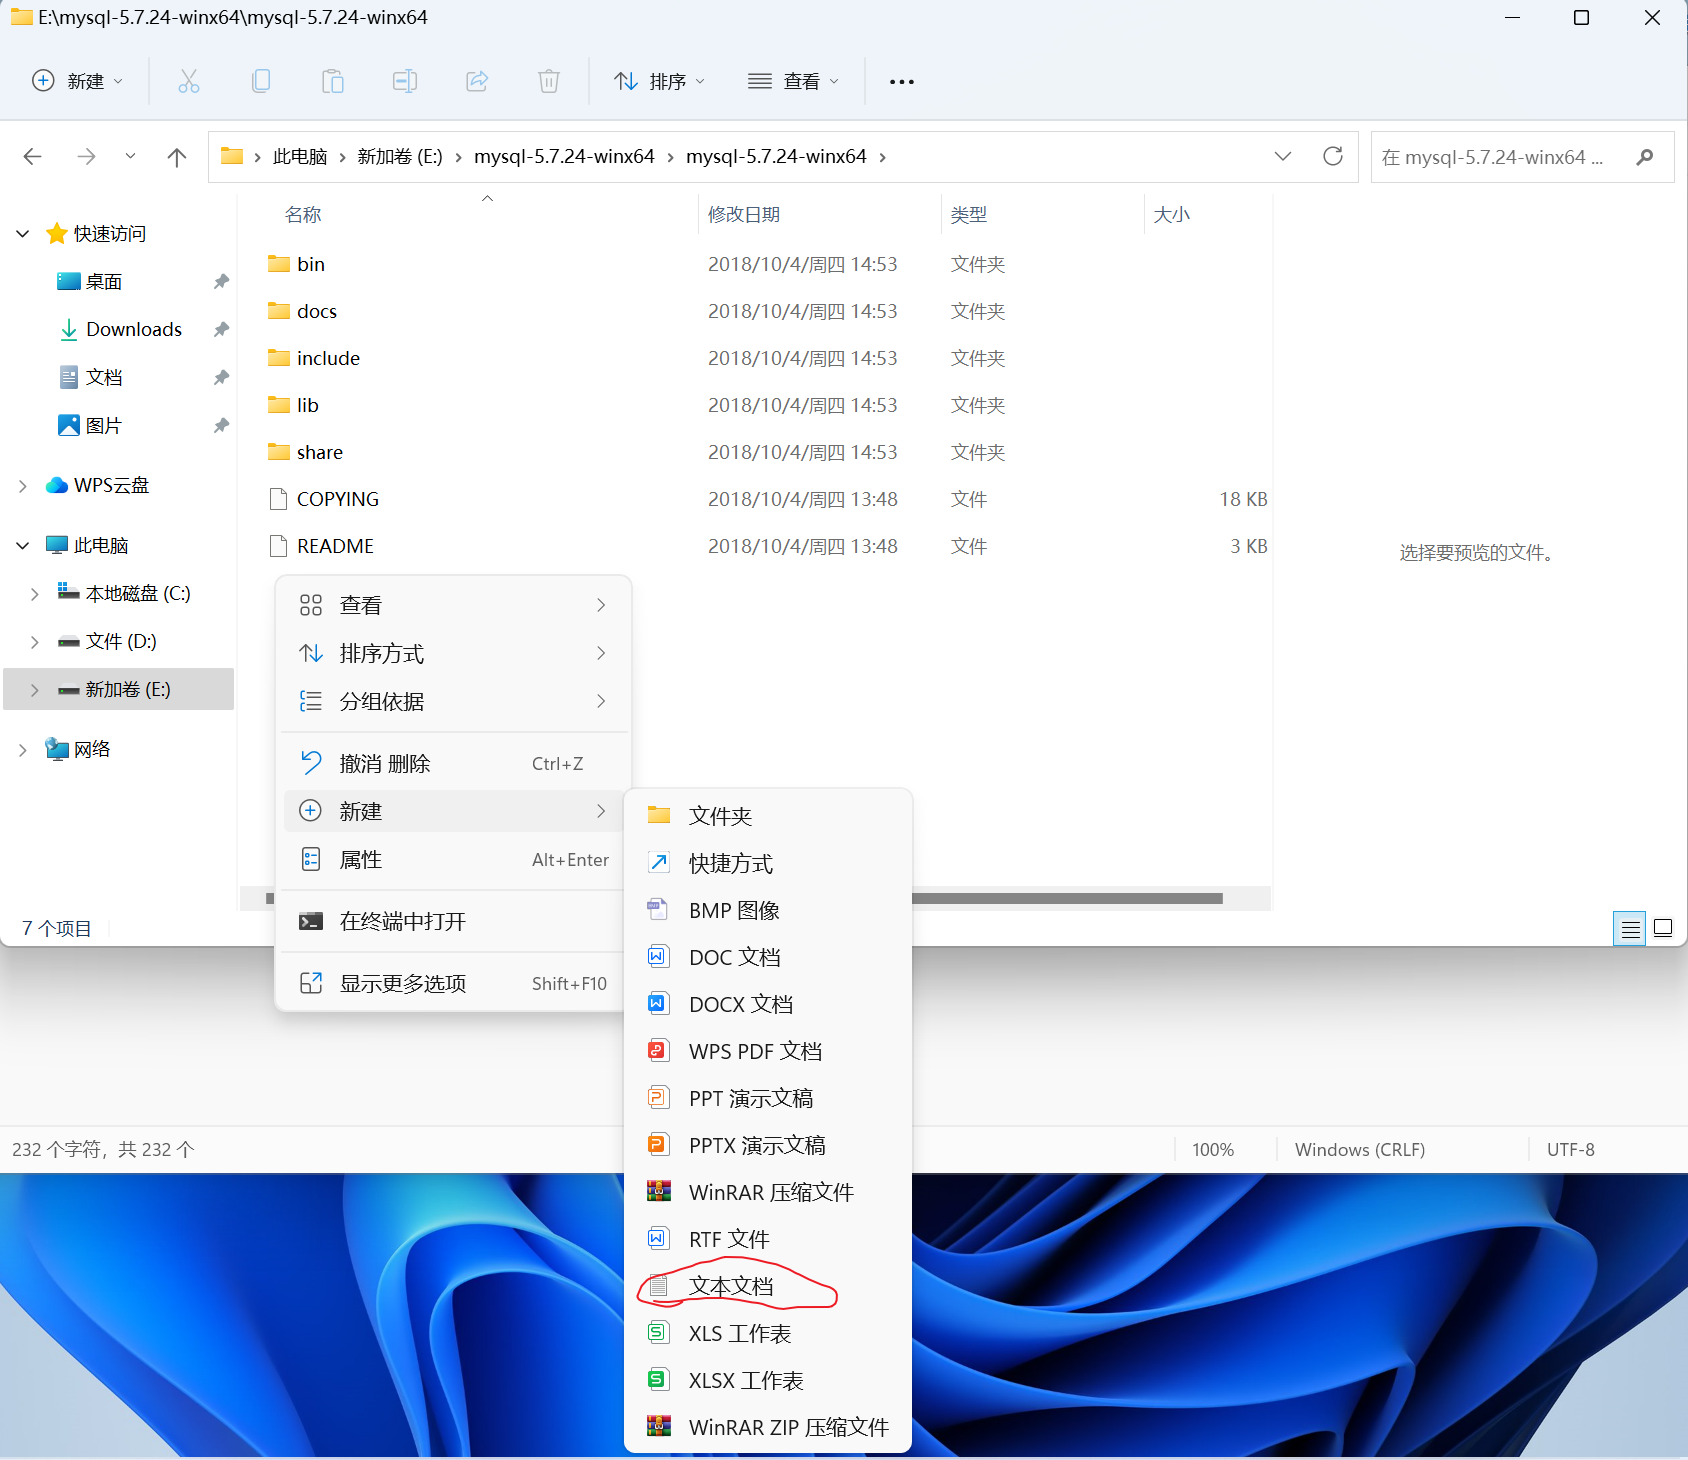
Task: Create new 文本文档
Action: click(x=768, y=1286)
